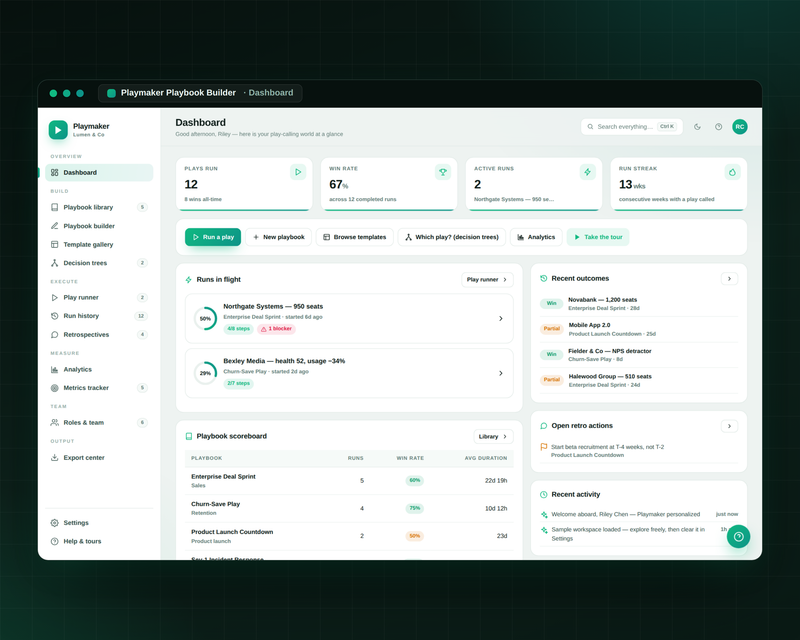Screen dimensions: 800x640
Task: Focus the Search everything field
Action: [x=632, y=127]
